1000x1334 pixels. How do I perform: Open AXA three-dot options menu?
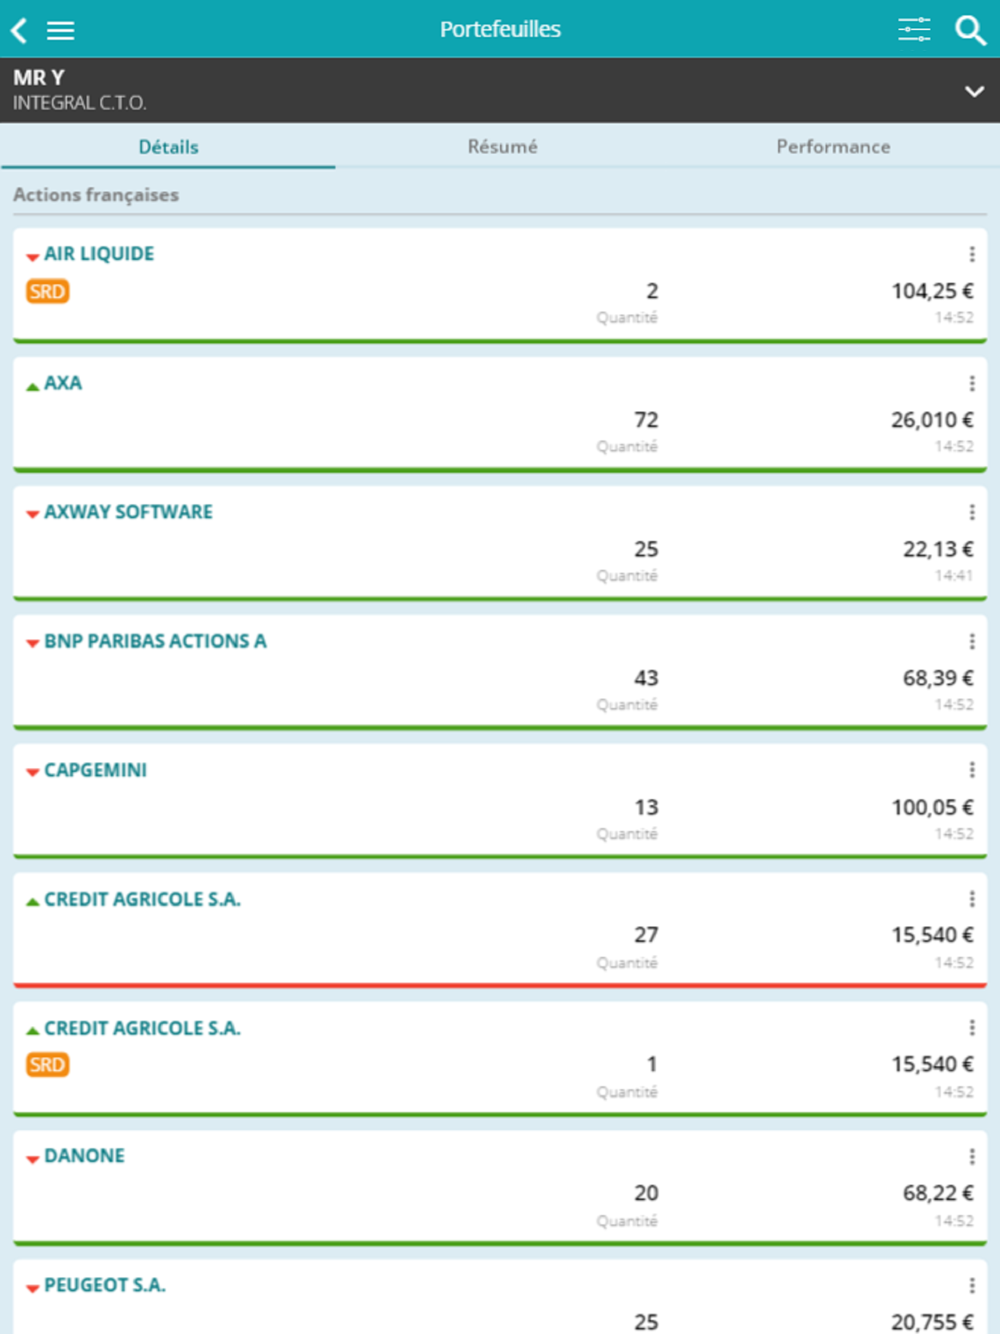tap(972, 383)
